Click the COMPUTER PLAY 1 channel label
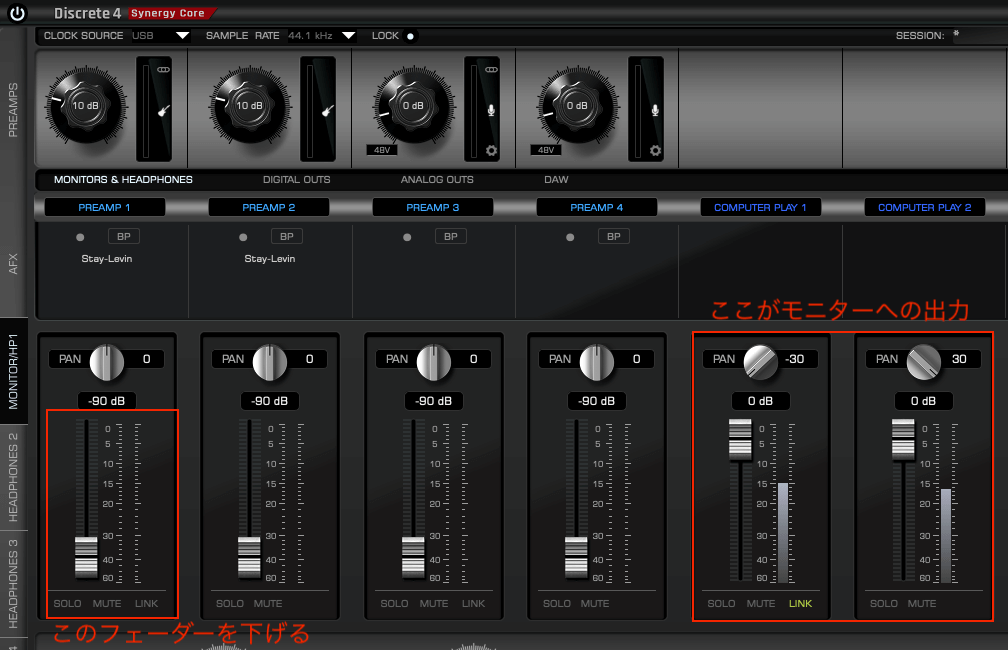The height and width of the screenshot is (650, 1008). tap(760, 207)
